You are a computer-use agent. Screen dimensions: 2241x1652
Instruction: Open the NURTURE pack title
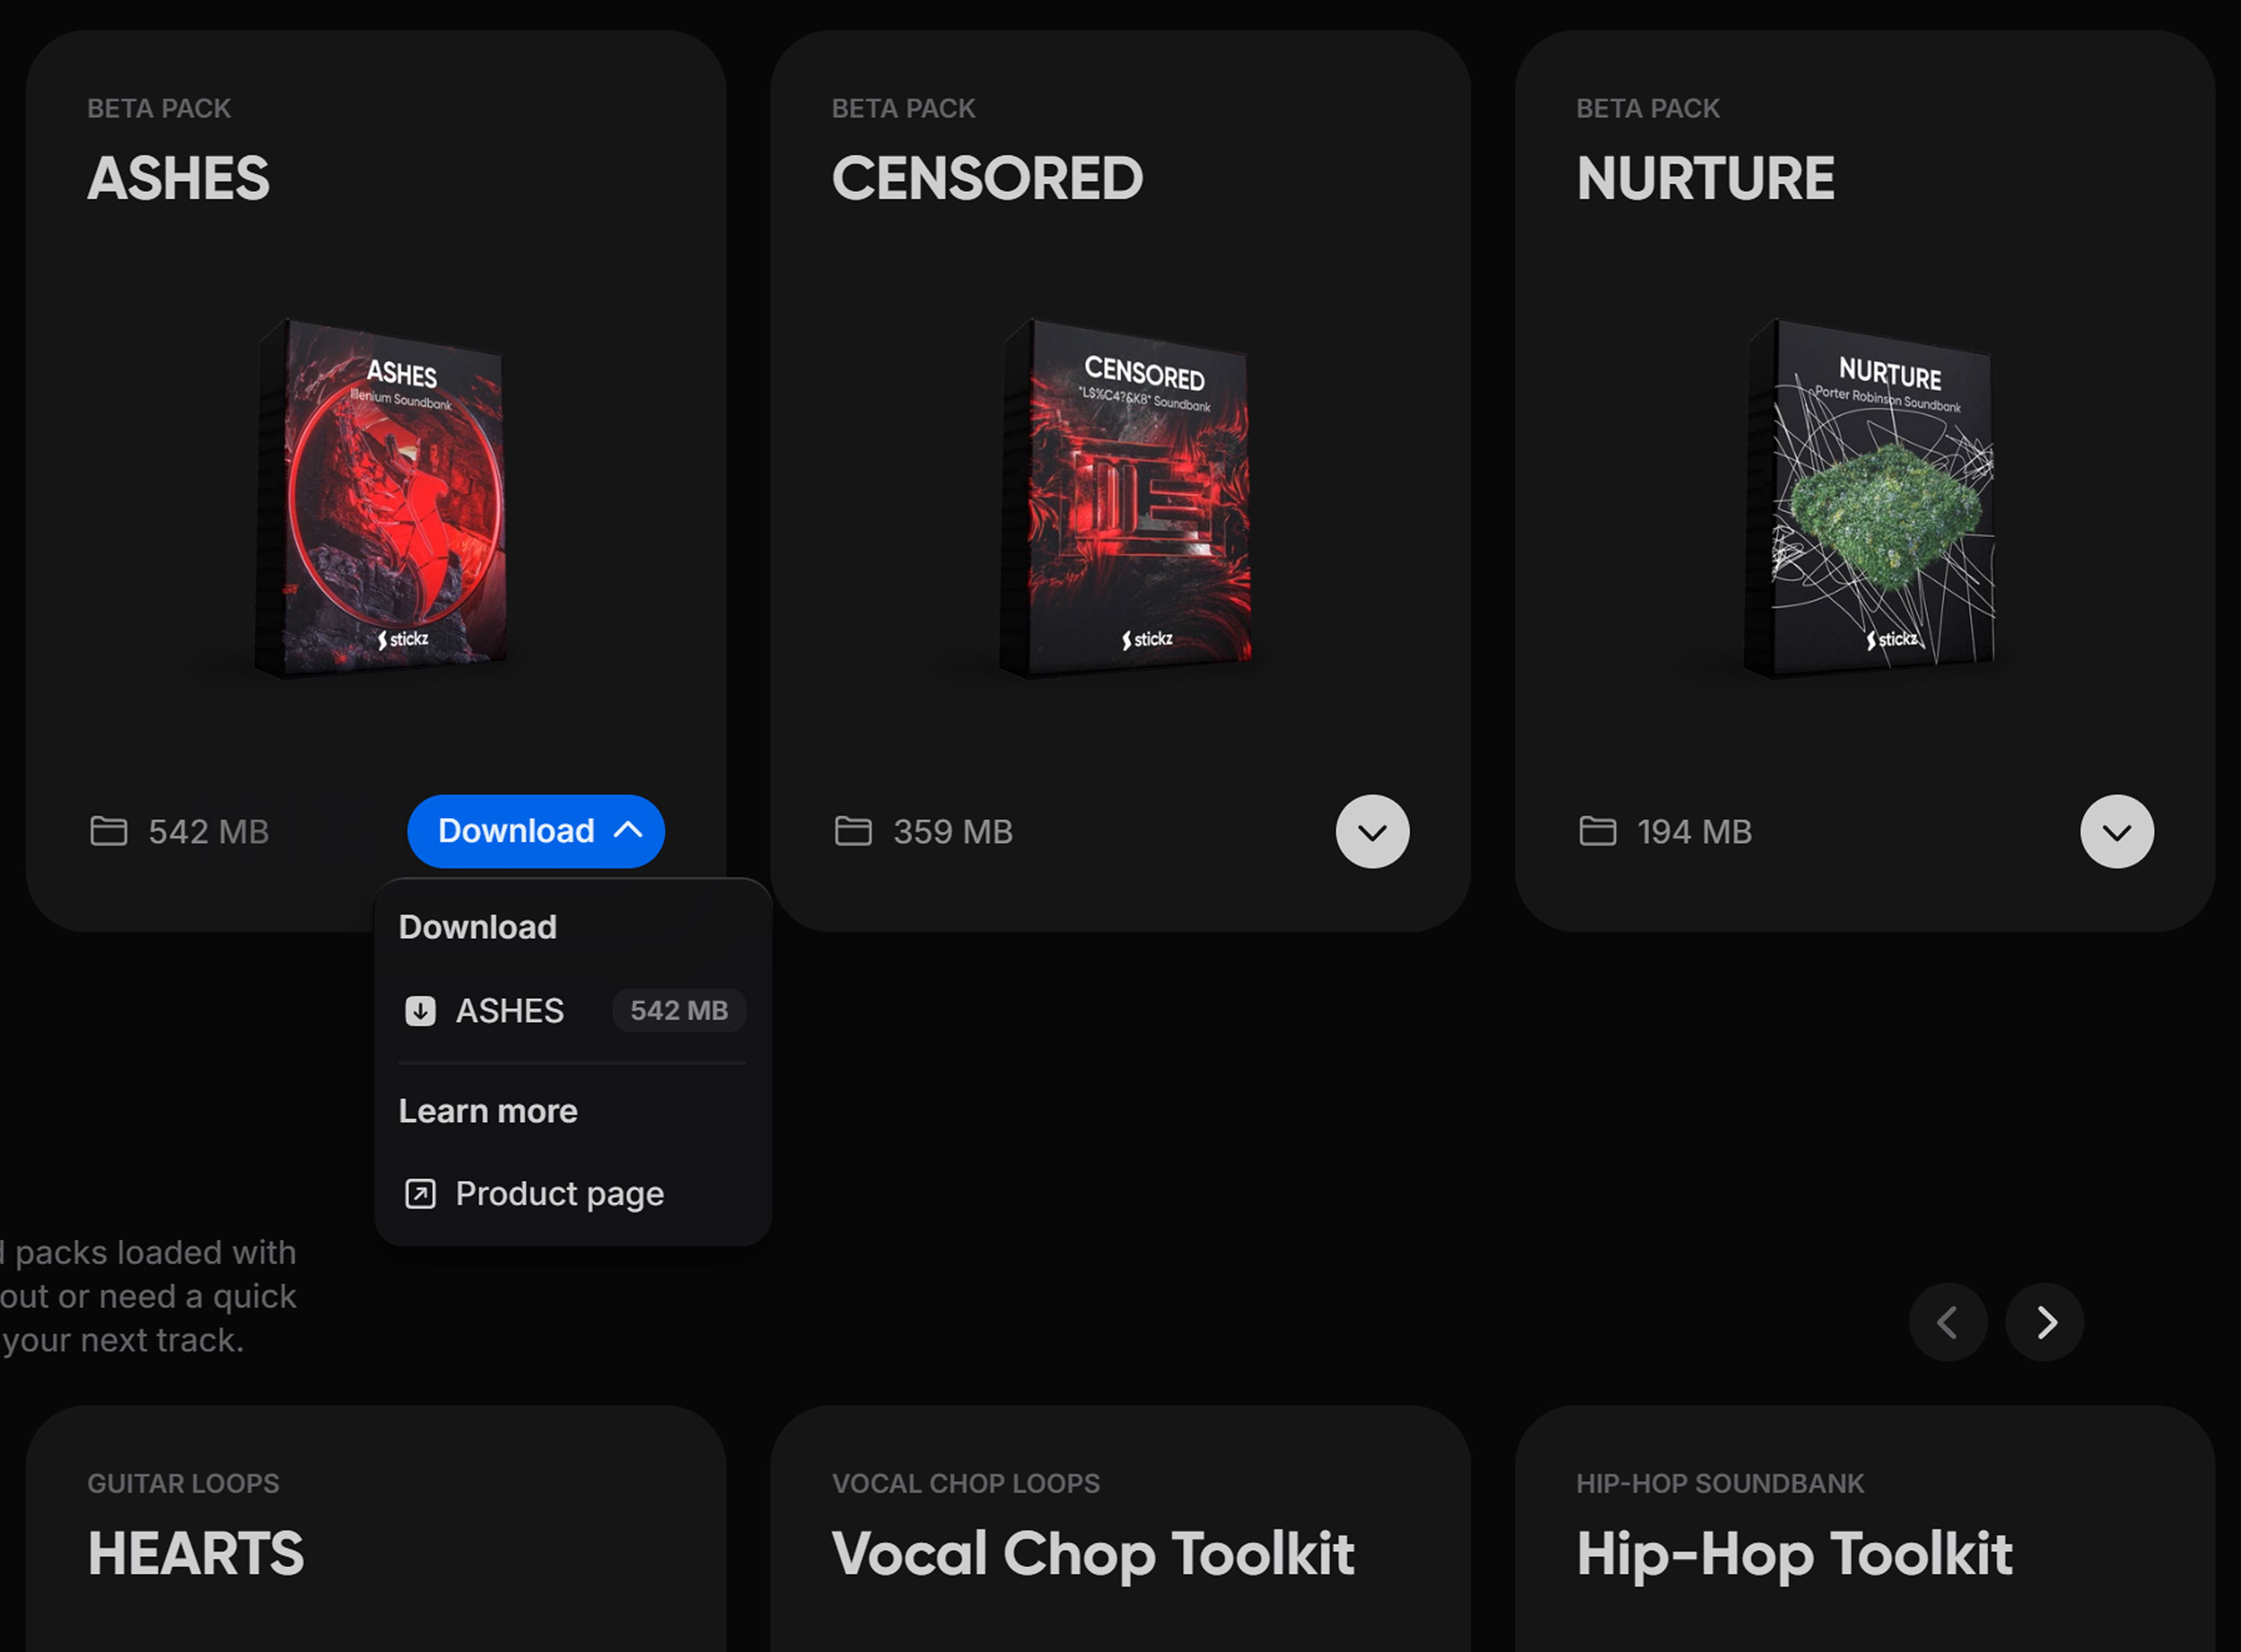click(1705, 178)
